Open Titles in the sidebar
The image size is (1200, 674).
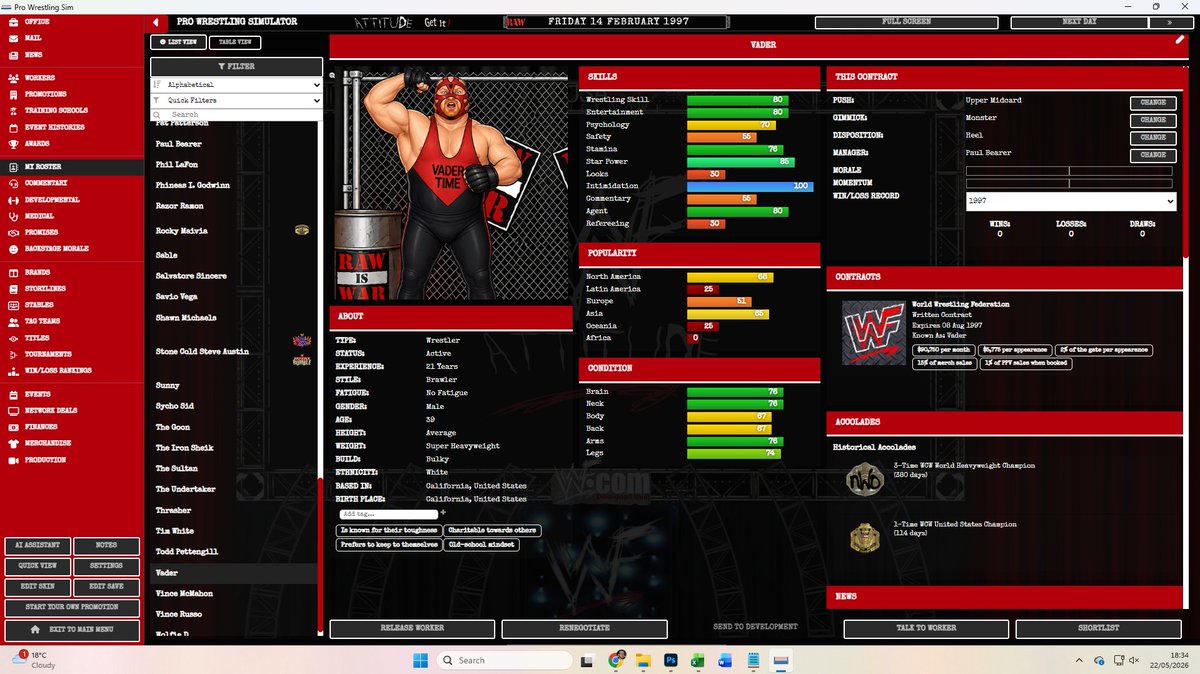[x=37, y=338]
